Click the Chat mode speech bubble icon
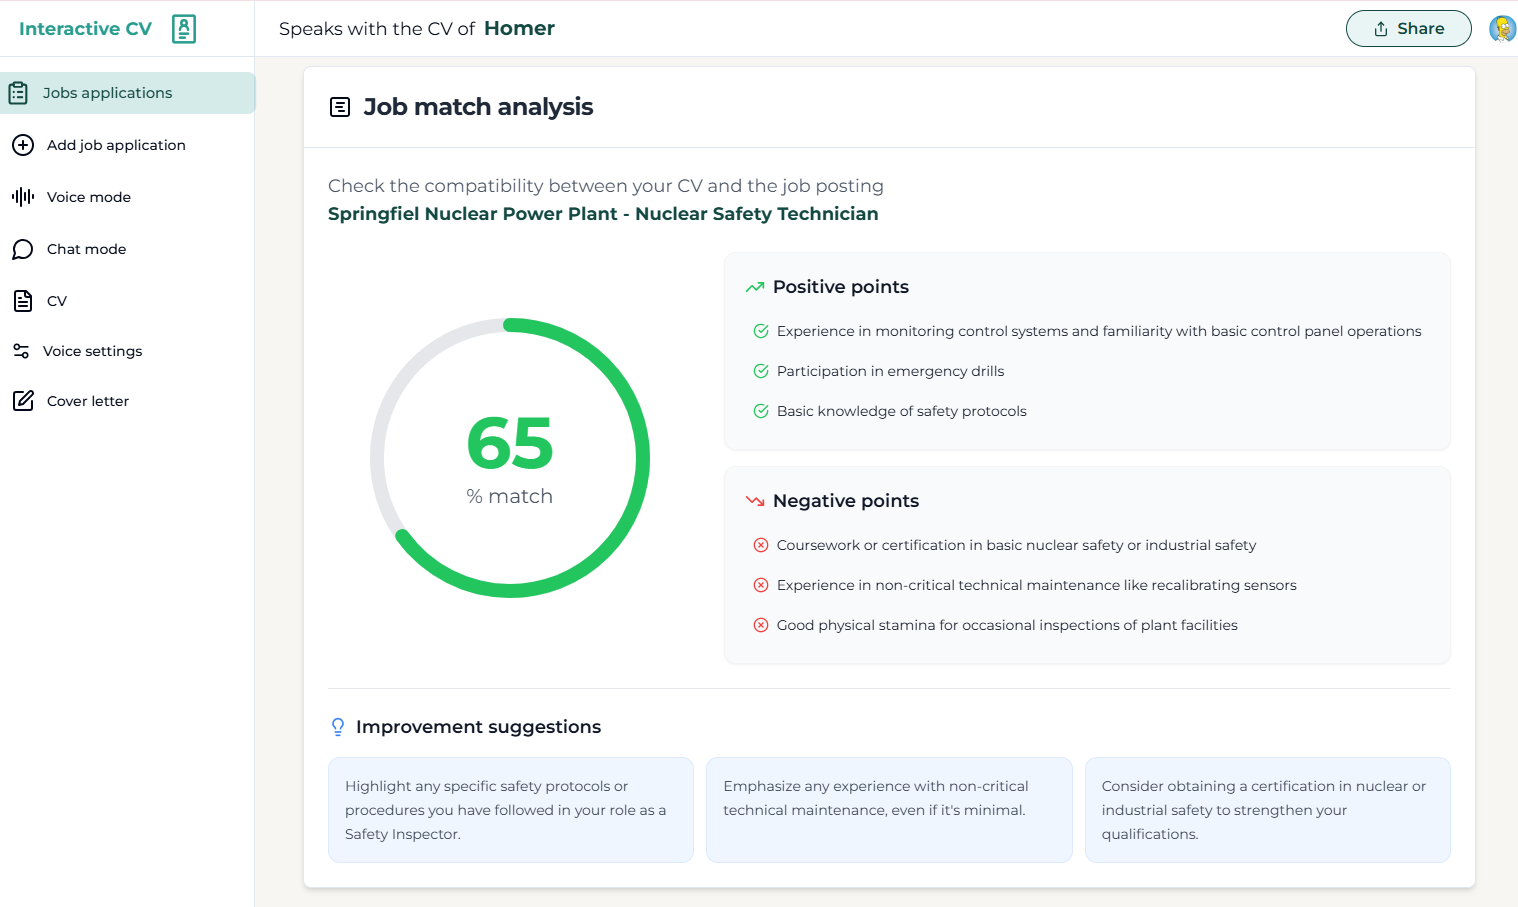The image size is (1518, 907). 23,249
